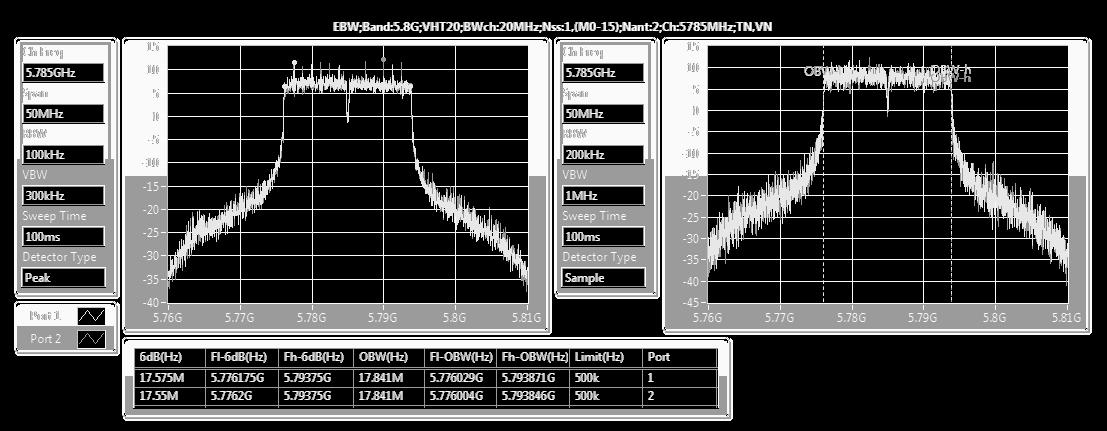Select the 17.575M table cell

pos(169,378)
